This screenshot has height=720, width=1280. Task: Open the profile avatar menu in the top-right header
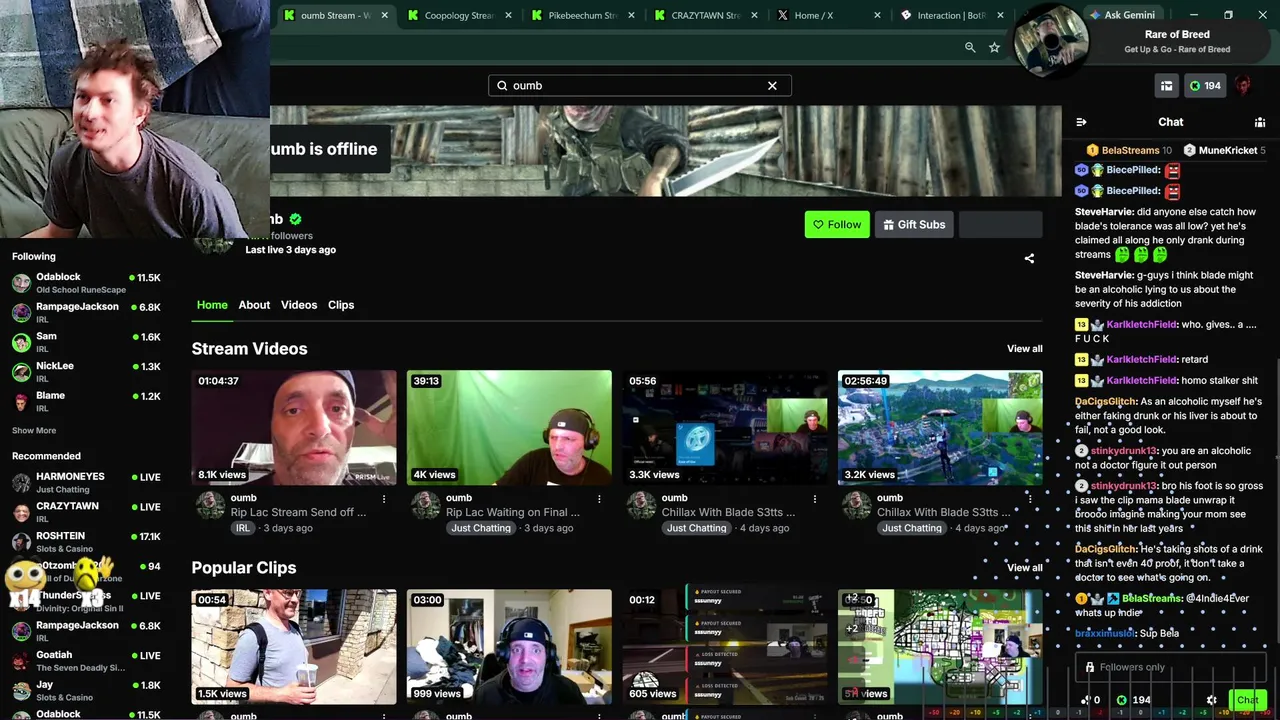click(1243, 86)
